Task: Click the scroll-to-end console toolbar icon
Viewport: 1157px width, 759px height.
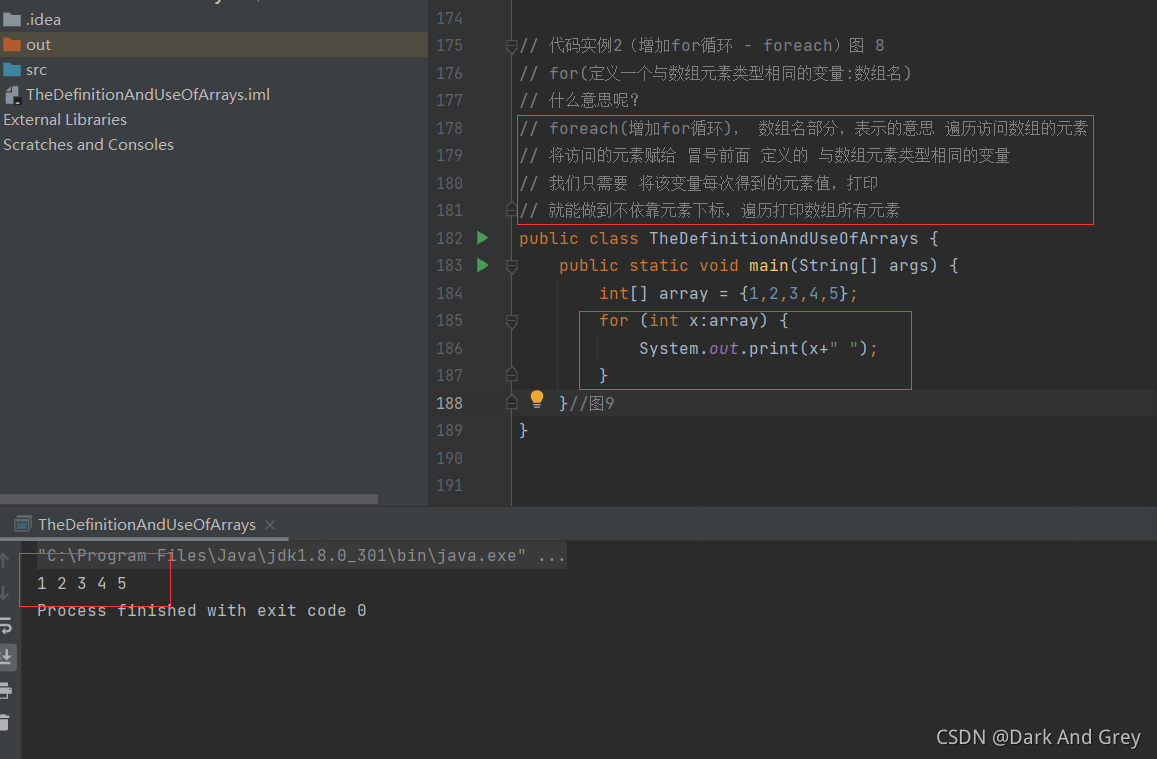Action: [7, 656]
